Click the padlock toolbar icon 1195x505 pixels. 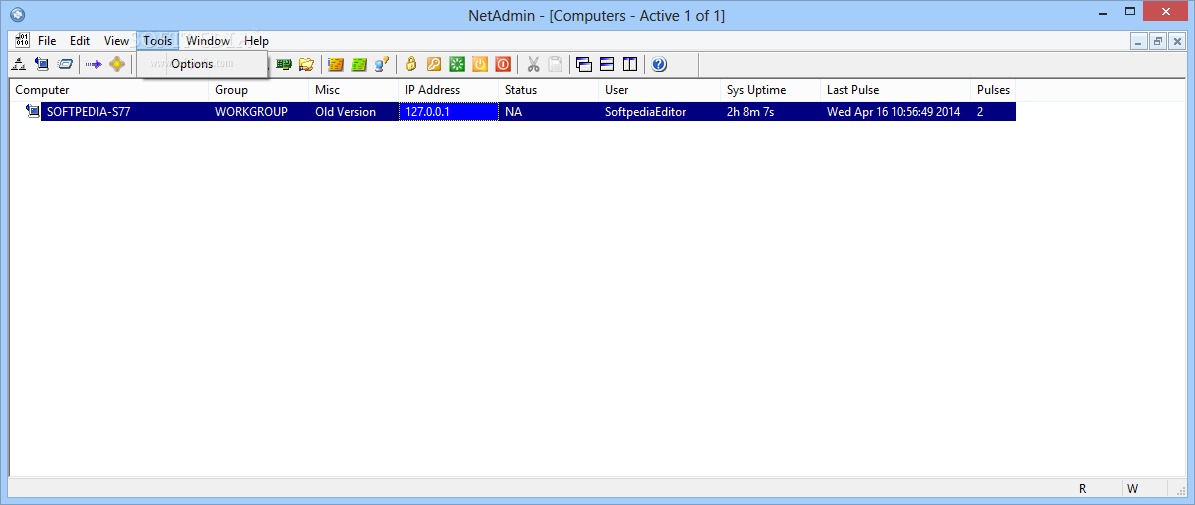pos(412,65)
